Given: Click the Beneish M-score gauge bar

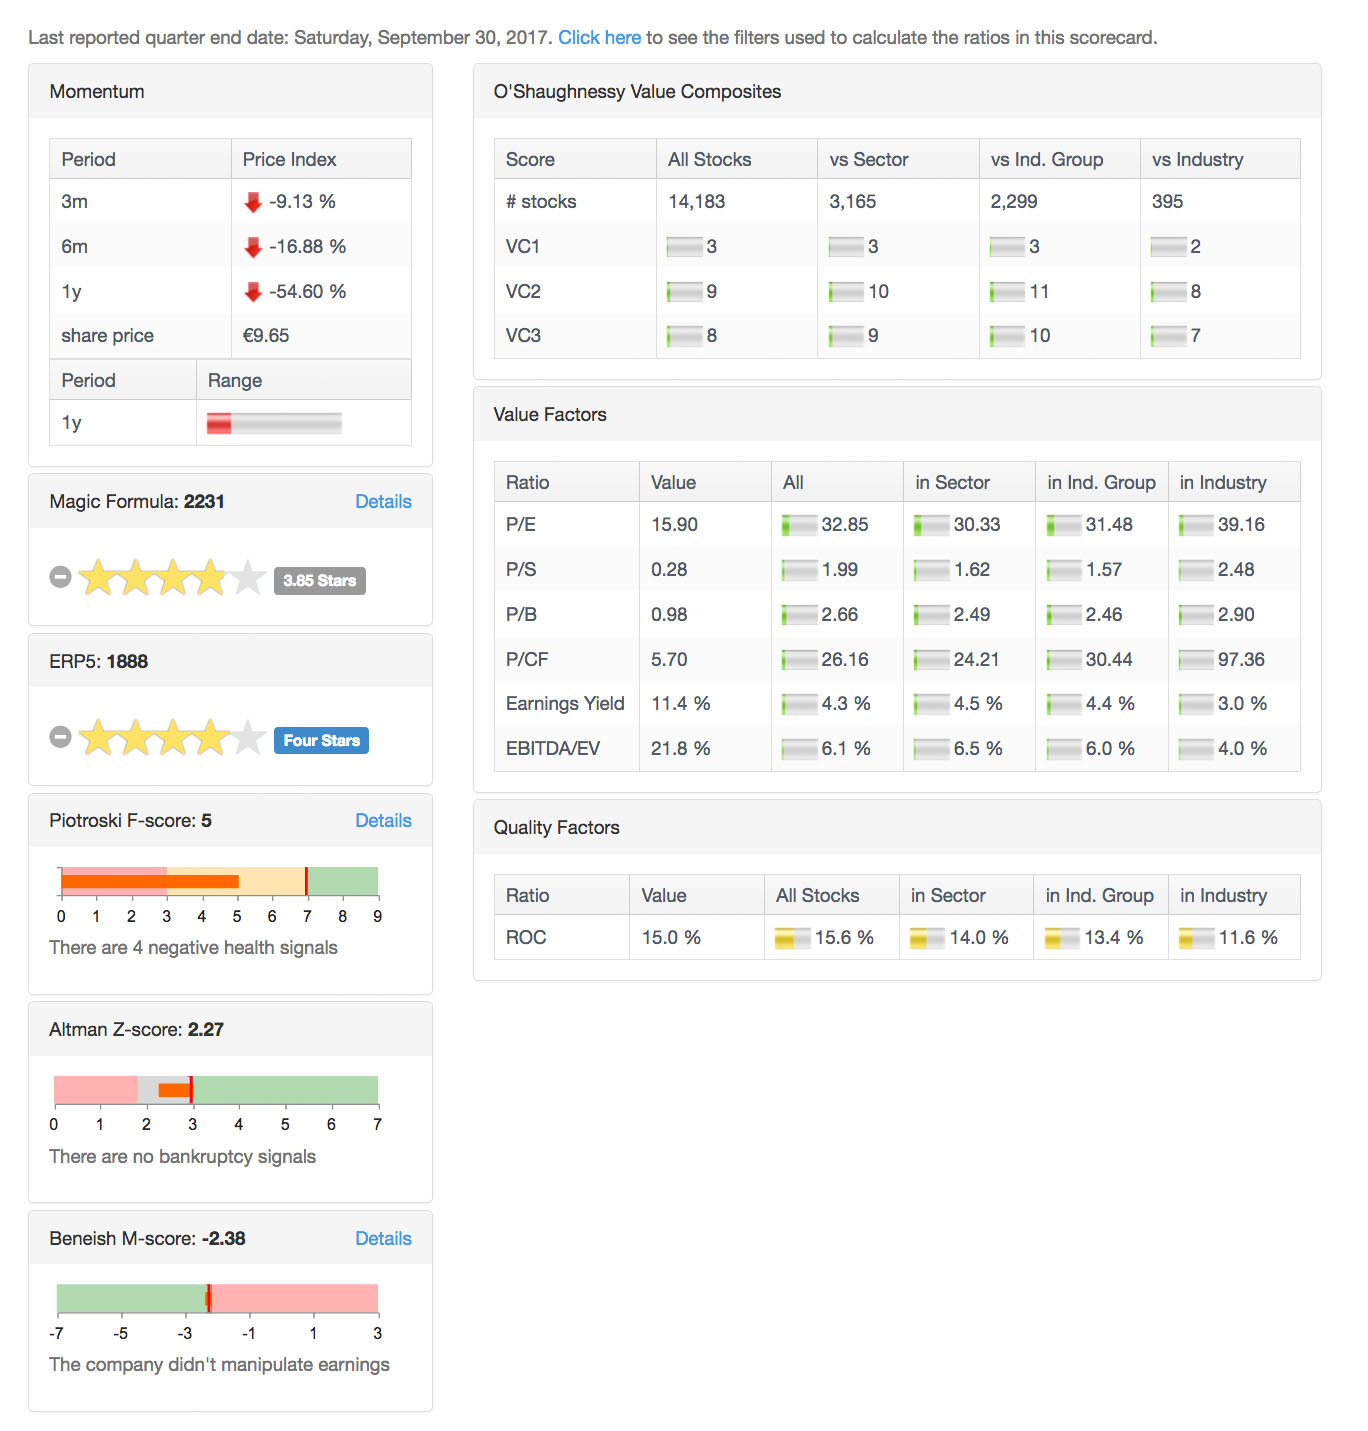Looking at the screenshot, I should (217, 1298).
